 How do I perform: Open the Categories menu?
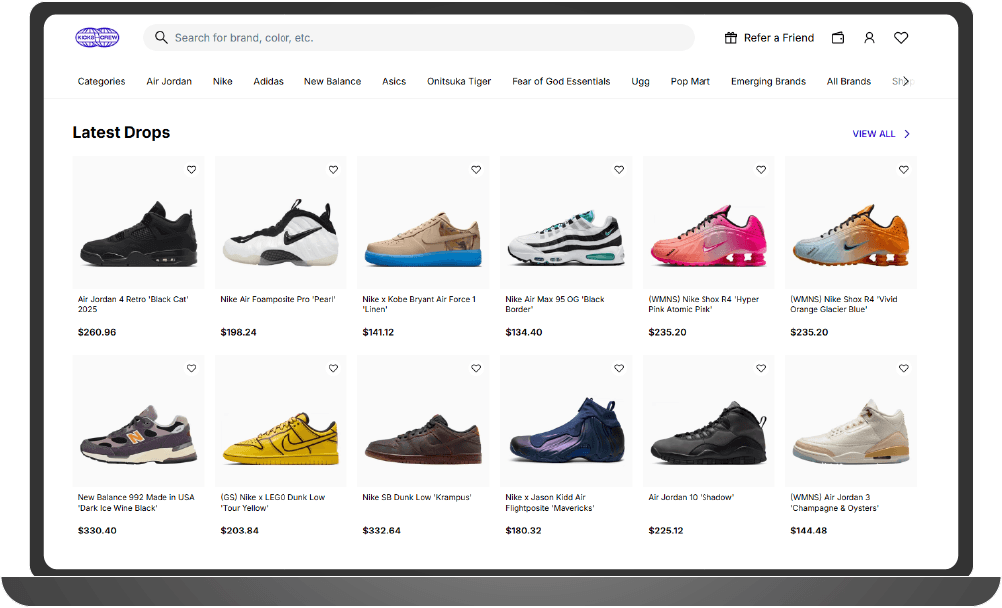(101, 81)
